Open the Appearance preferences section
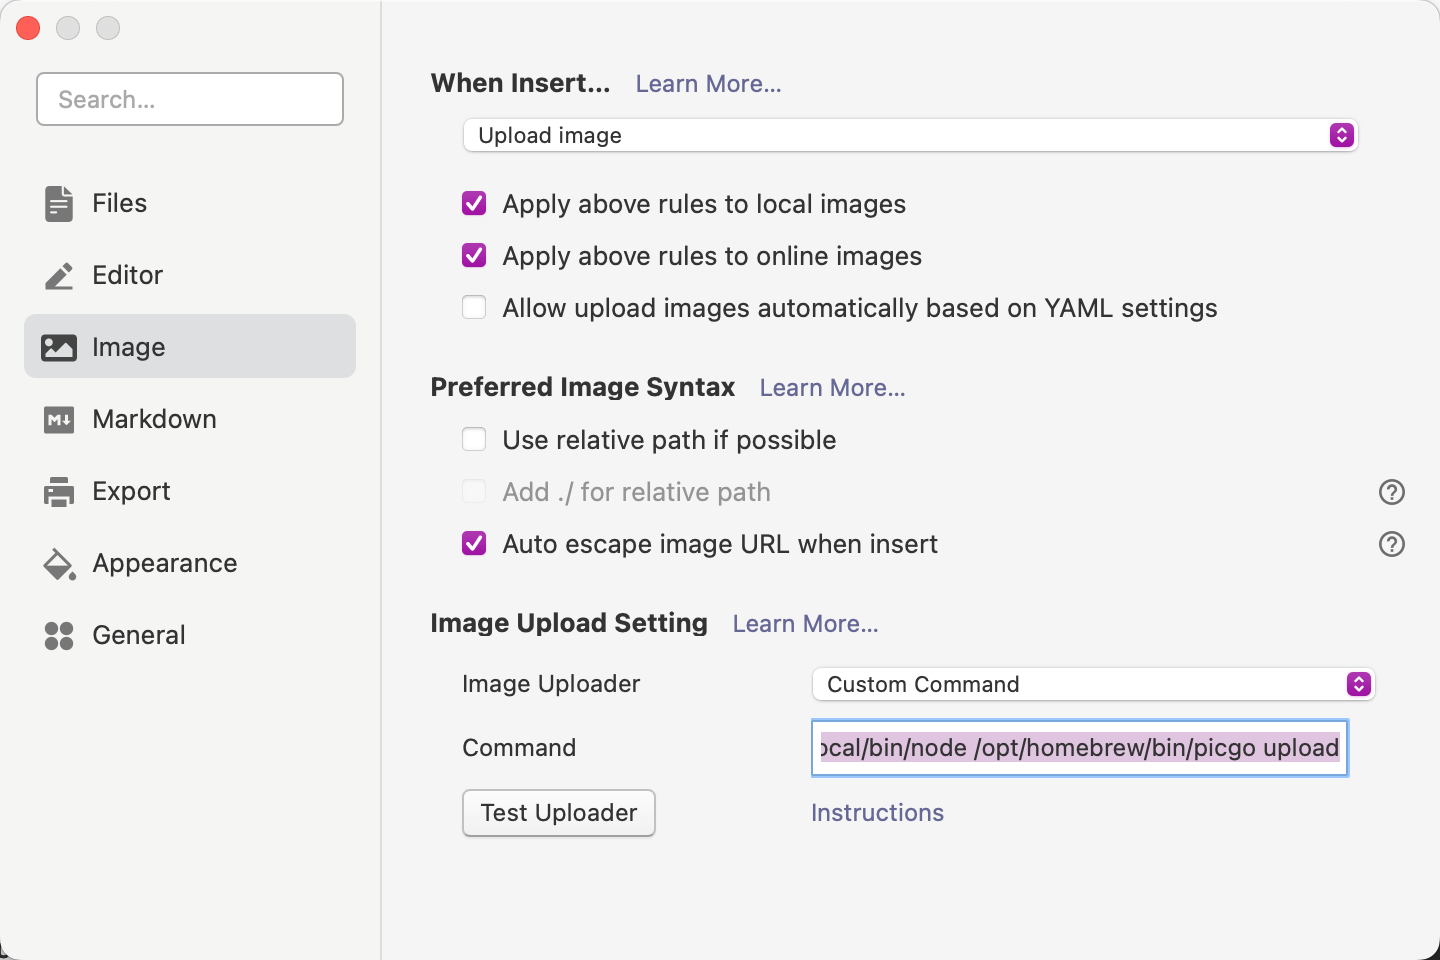Image resolution: width=1440 pixels, height=960 pixels. 164,563
